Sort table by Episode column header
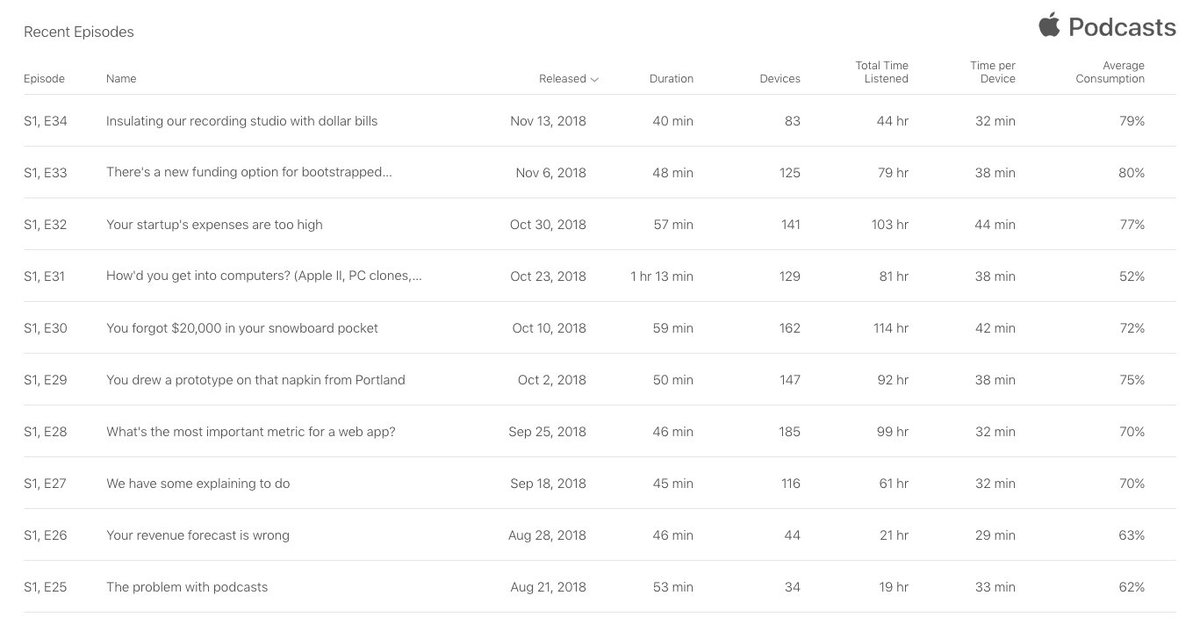This screenshot has height=624, width=1200. [x=44, y=79]
